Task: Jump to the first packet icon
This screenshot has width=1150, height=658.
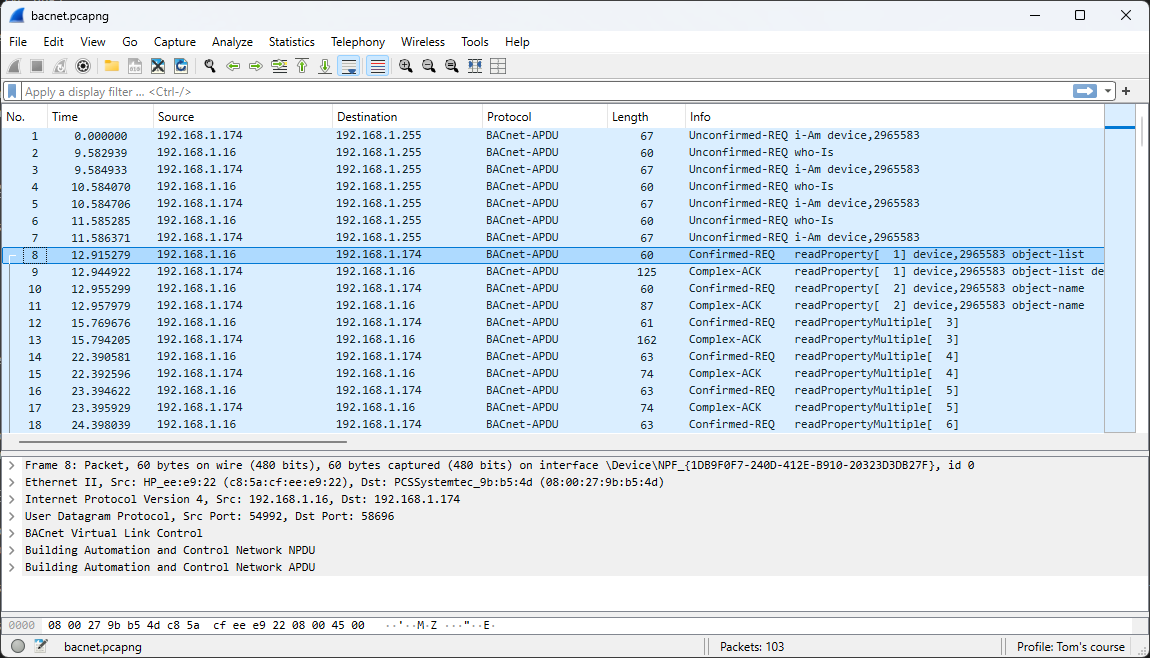Action: coord(302,66)
